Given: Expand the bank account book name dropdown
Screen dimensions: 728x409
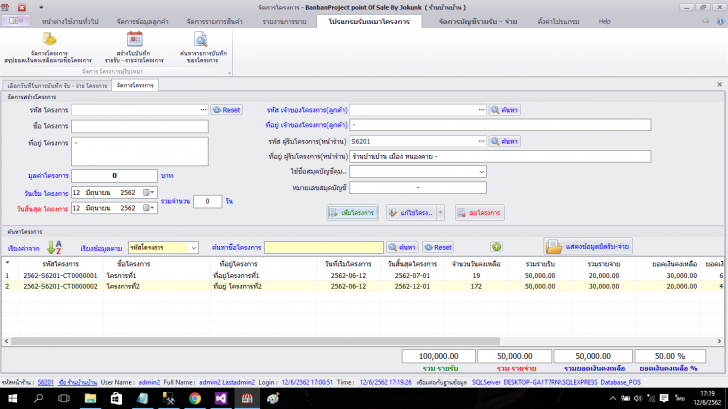Looking at the screenshot, I should tap(481, 171).
